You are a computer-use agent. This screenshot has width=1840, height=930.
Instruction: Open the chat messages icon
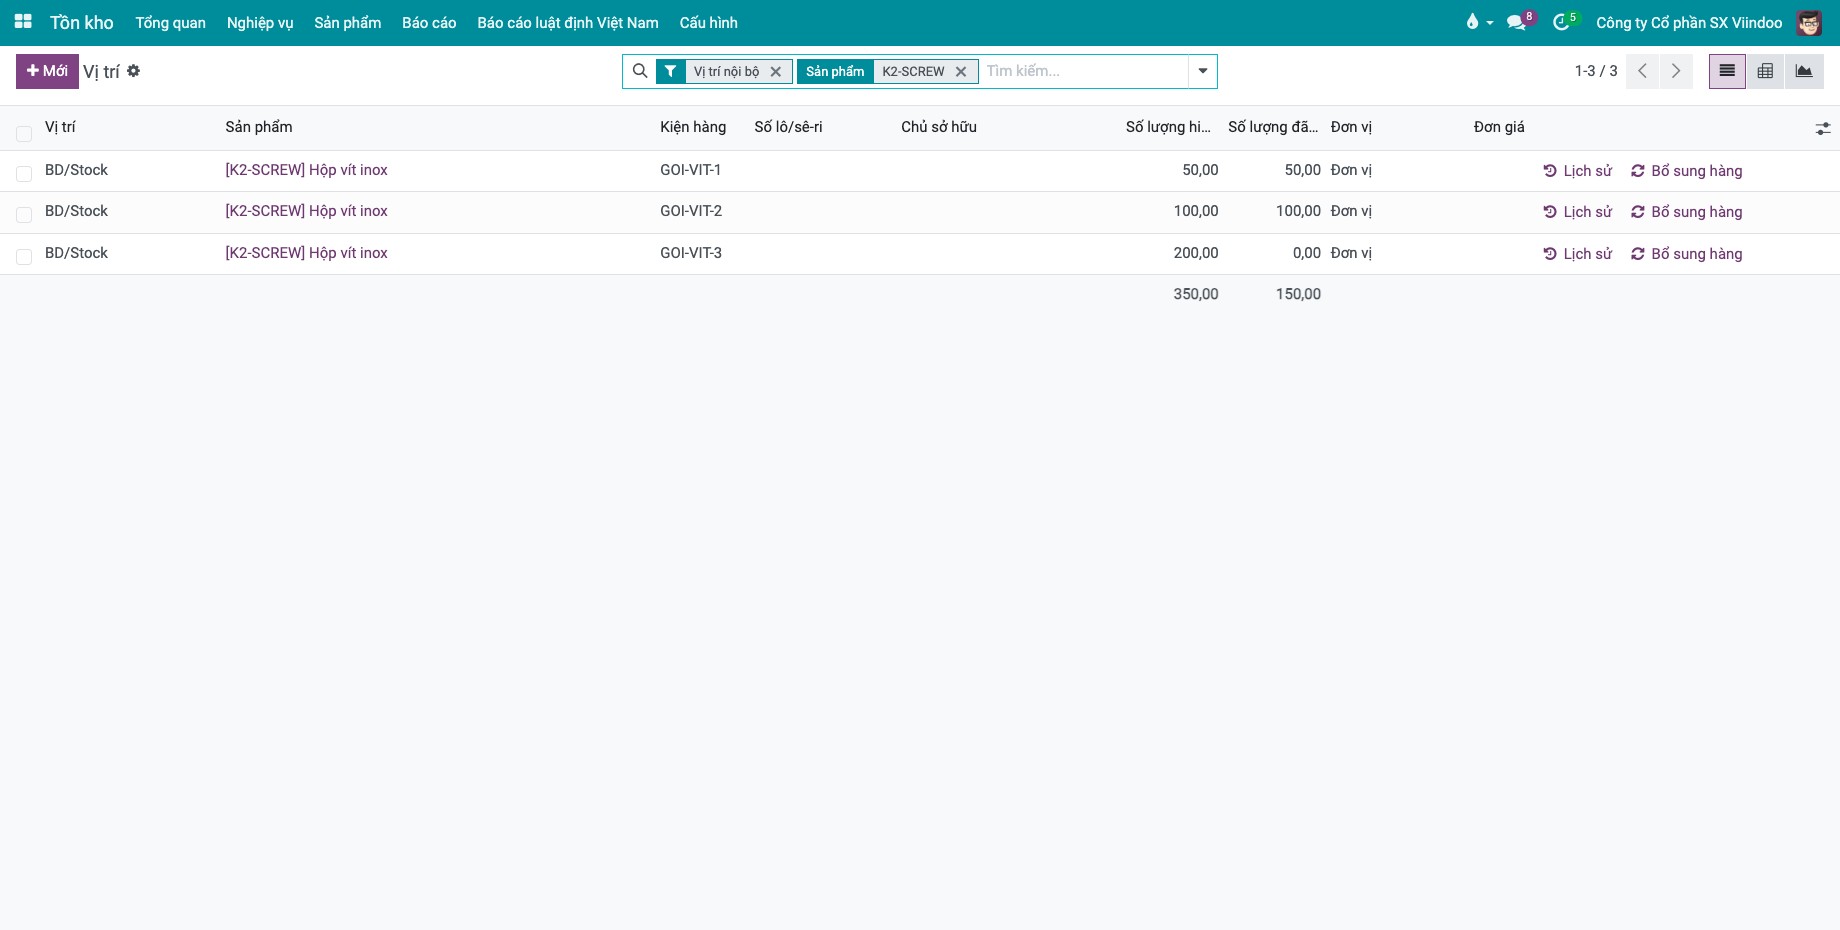click(1516, 22)
